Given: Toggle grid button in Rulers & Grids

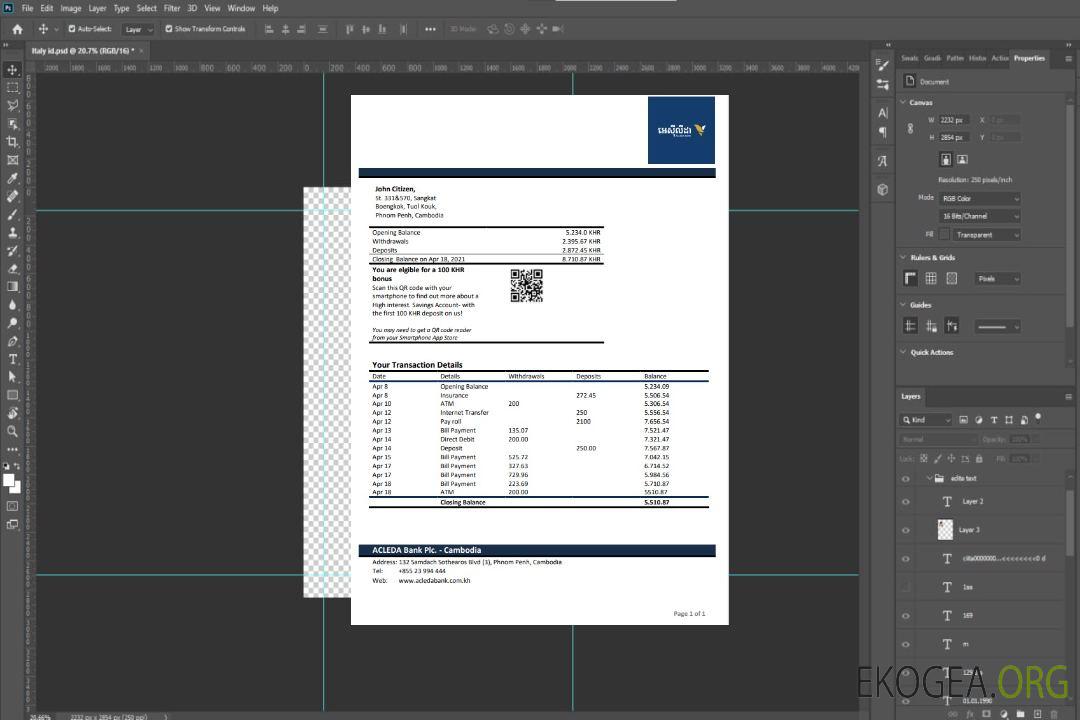Looking at the screenshot, I should tap(931, 278).
